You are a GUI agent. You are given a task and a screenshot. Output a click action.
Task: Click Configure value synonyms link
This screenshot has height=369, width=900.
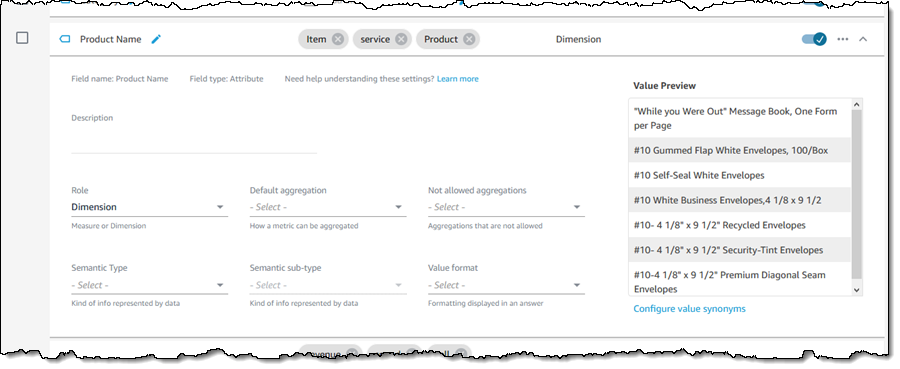(x=689, y=309)
